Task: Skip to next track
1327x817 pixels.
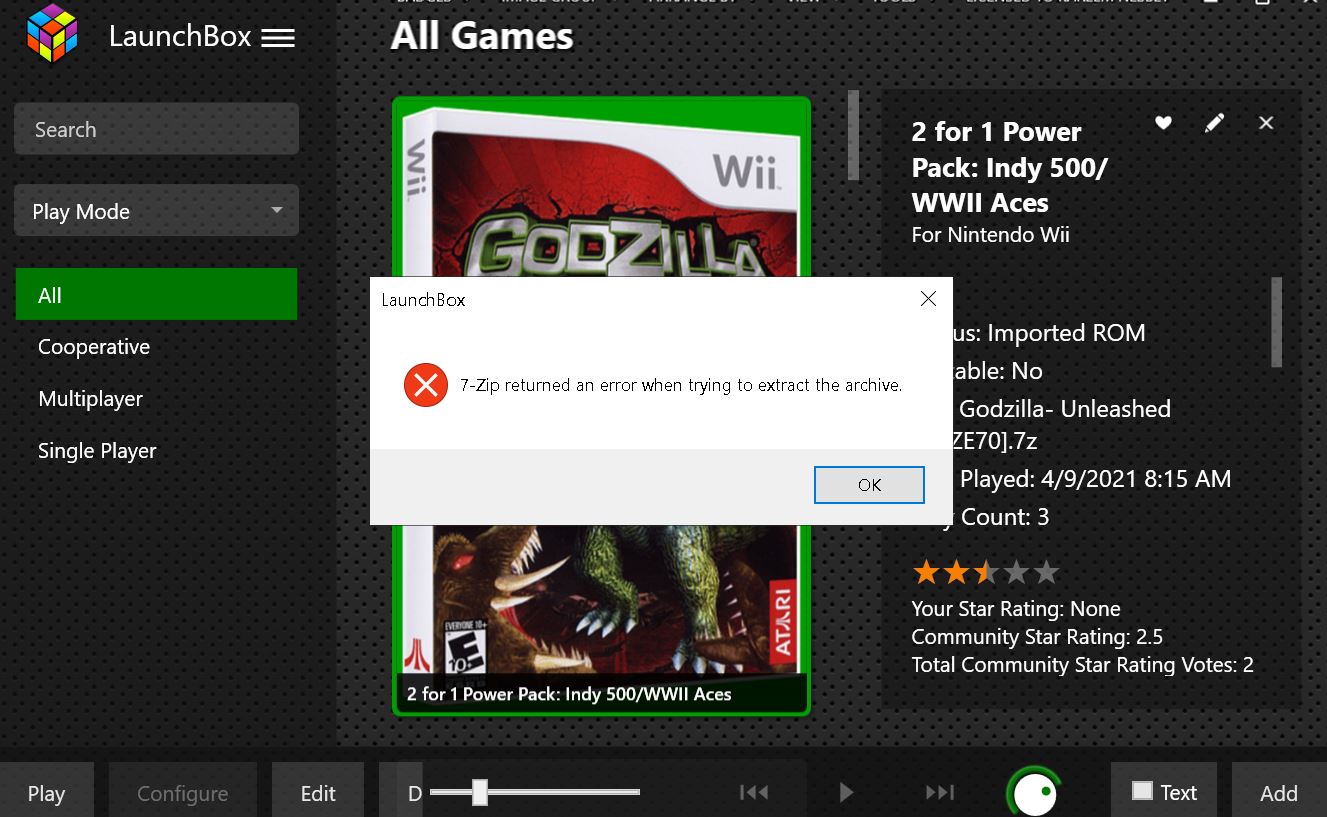Action: click(939, 793)
